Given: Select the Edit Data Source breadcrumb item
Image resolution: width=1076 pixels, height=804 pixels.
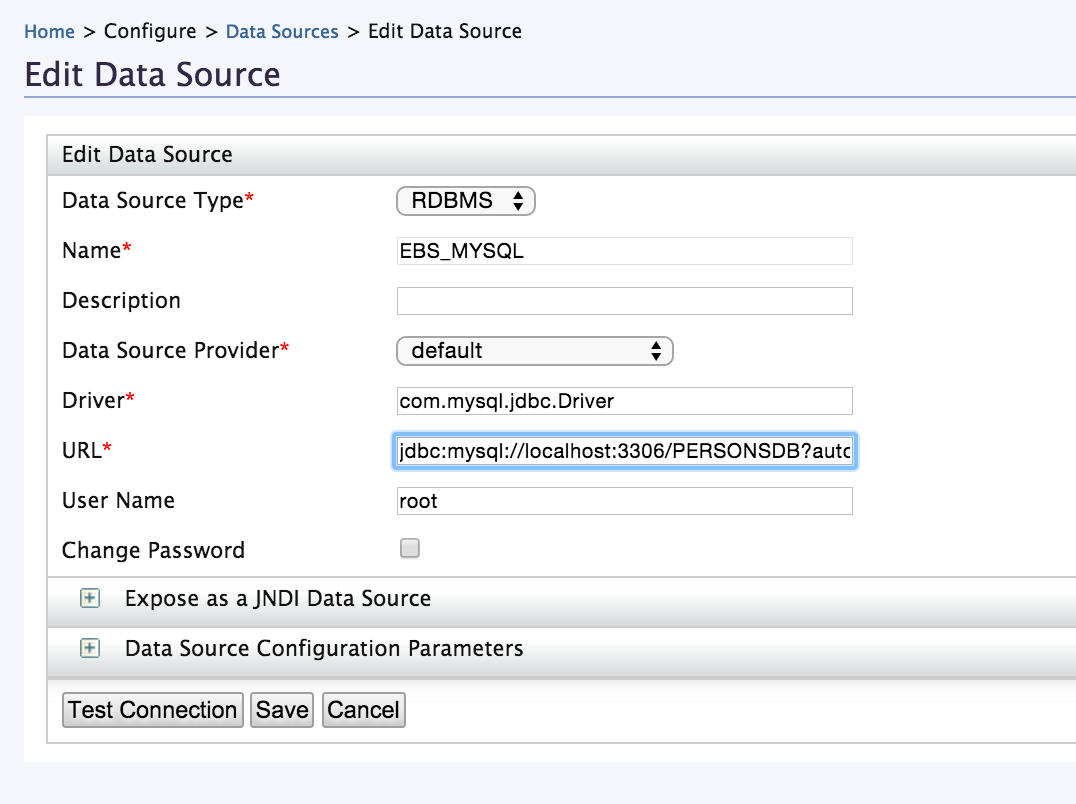Looking at the screenshot, I should point(444,31).
